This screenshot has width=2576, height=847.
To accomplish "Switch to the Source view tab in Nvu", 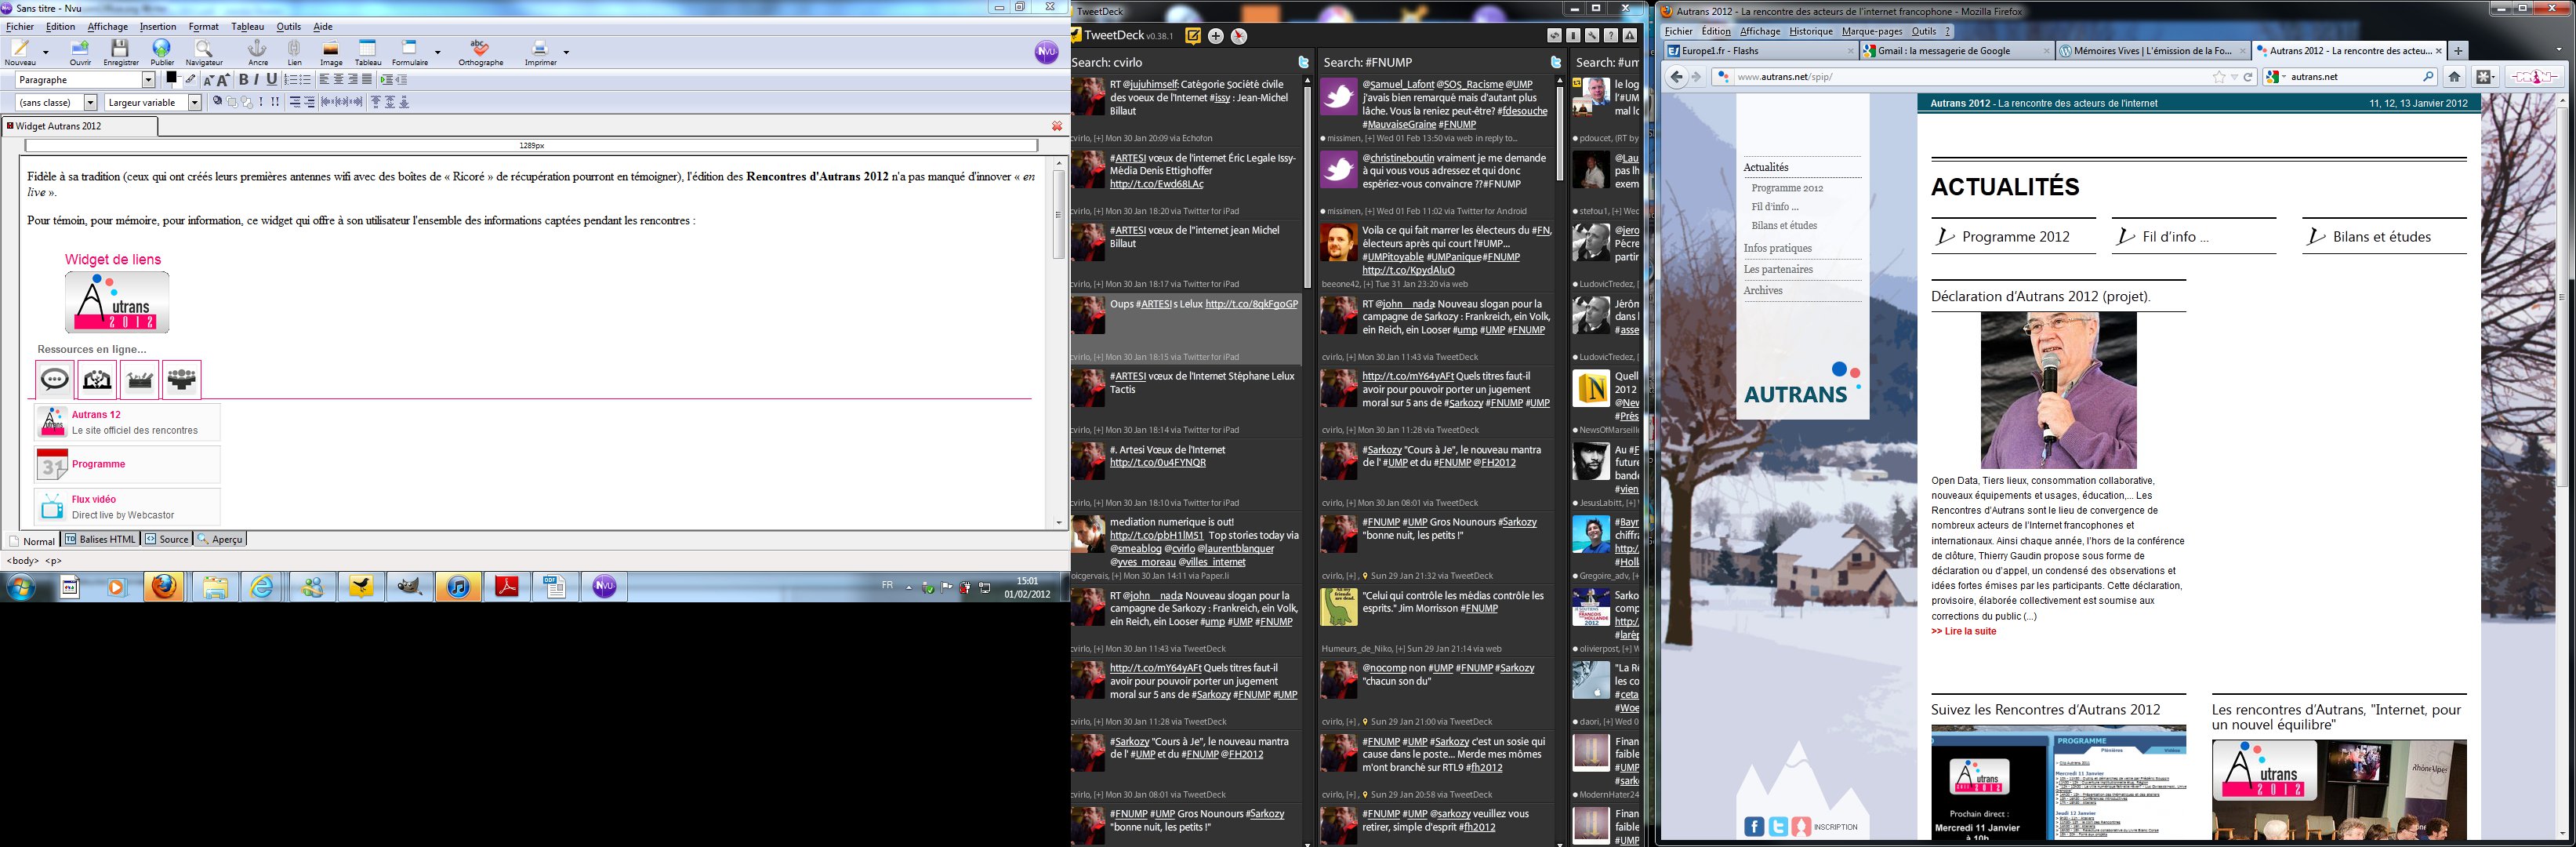I will coord(166,539).
